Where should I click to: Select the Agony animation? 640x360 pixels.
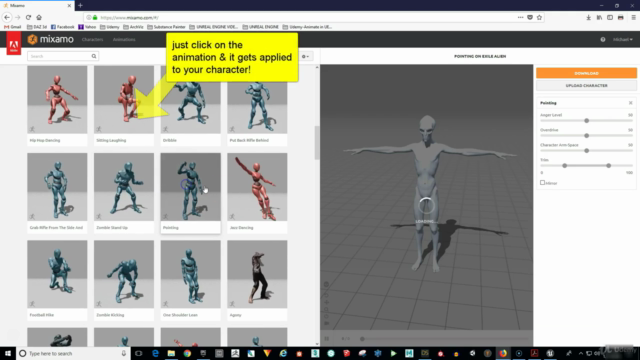coord(257,280)
